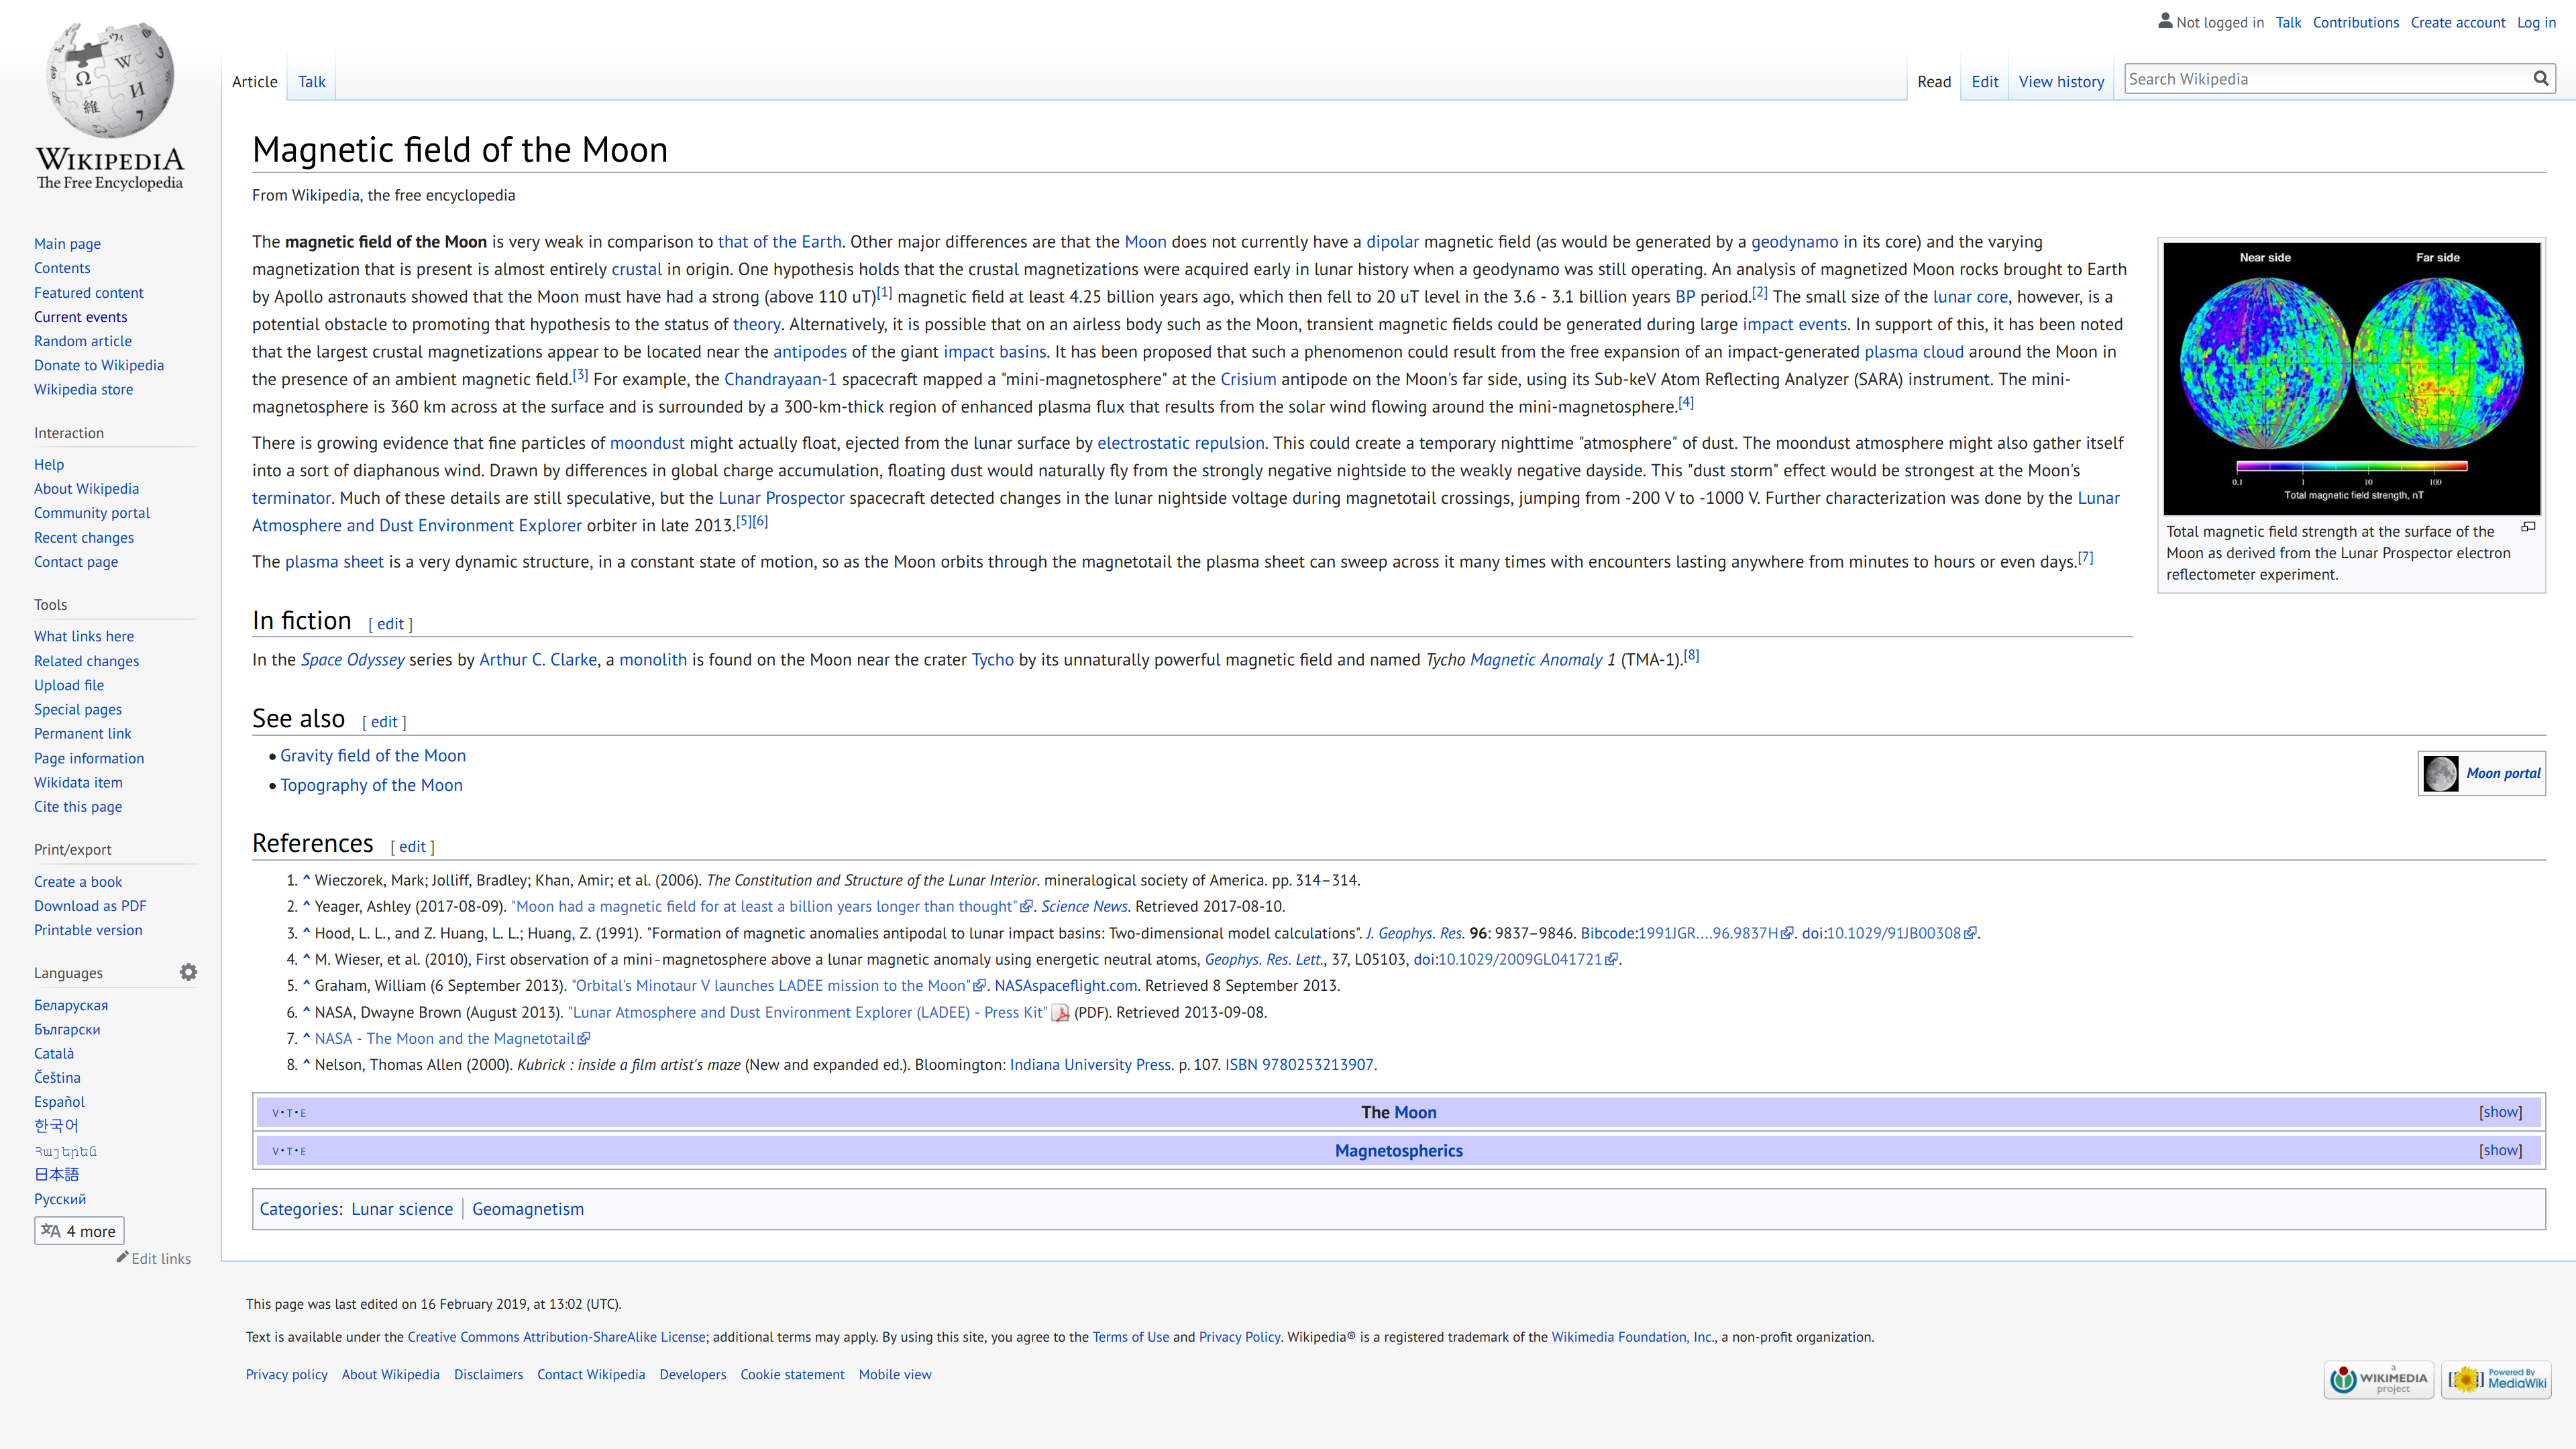Click the Wikimedia project badge
2576x1449 pixels.
click(x=2378, y=1380)
